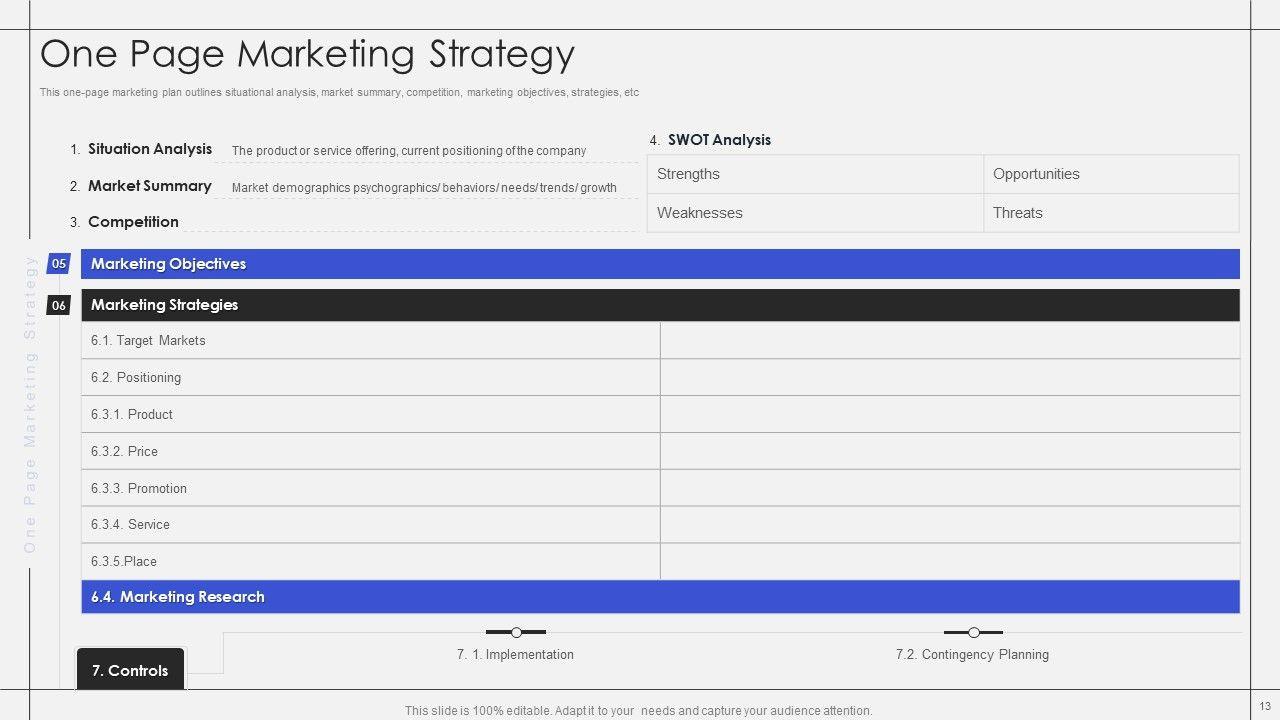Click the One Page Marketing Strategy title
1280x720 pixels.
pos(307,54)
